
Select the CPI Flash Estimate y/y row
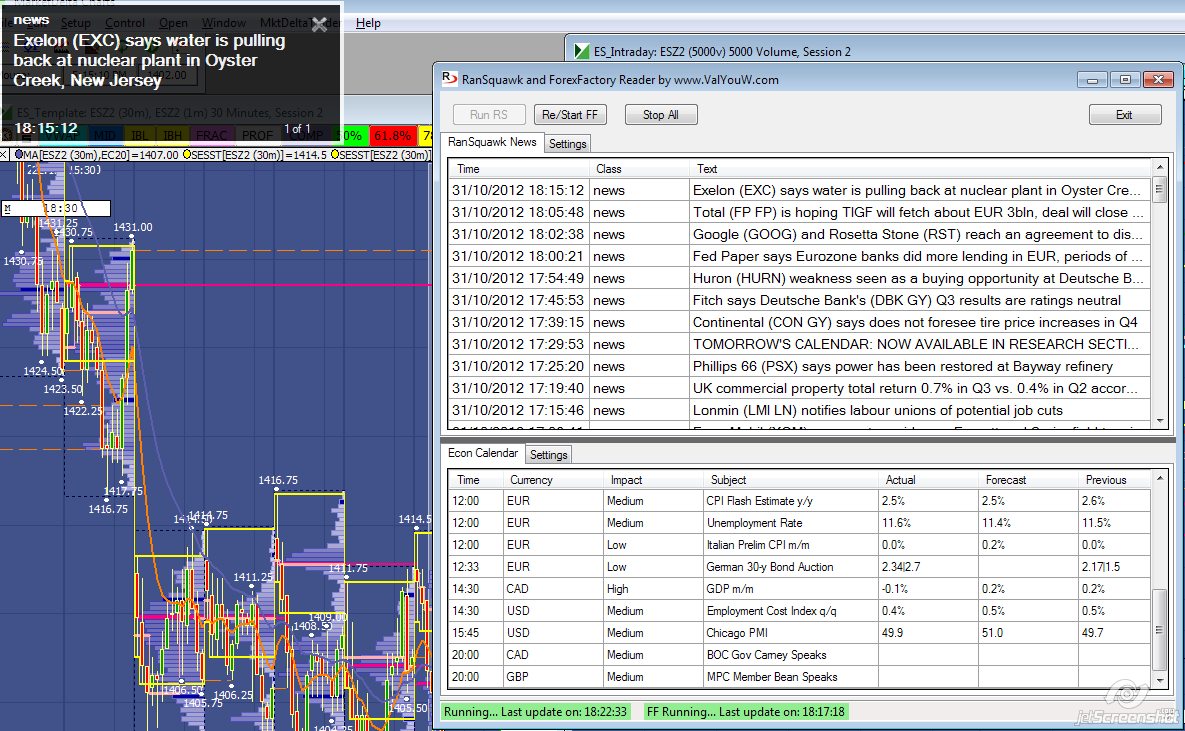tap(800, 500)
